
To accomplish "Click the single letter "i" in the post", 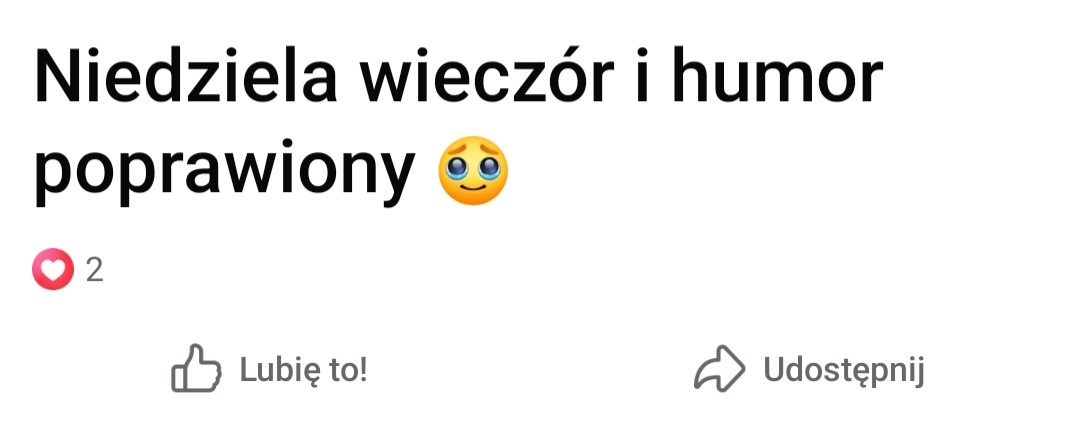I will [x=643, y=76].
